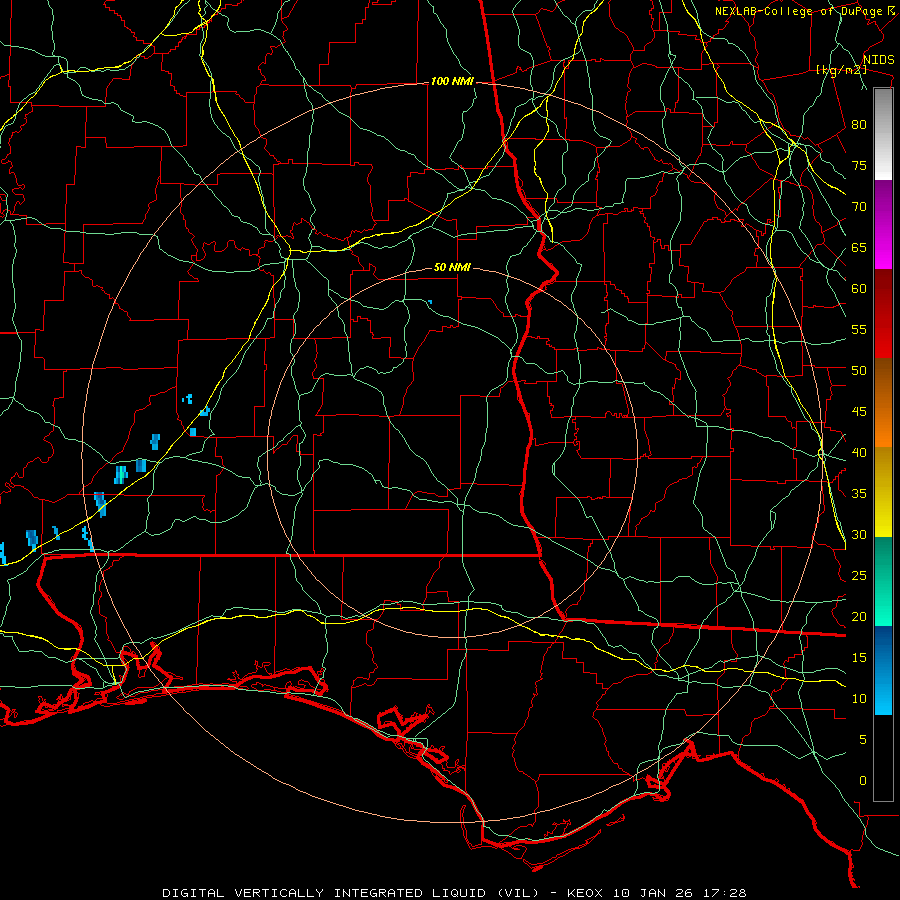
Task: Click the kg/m2 units label
Action: tap(841, 70)
